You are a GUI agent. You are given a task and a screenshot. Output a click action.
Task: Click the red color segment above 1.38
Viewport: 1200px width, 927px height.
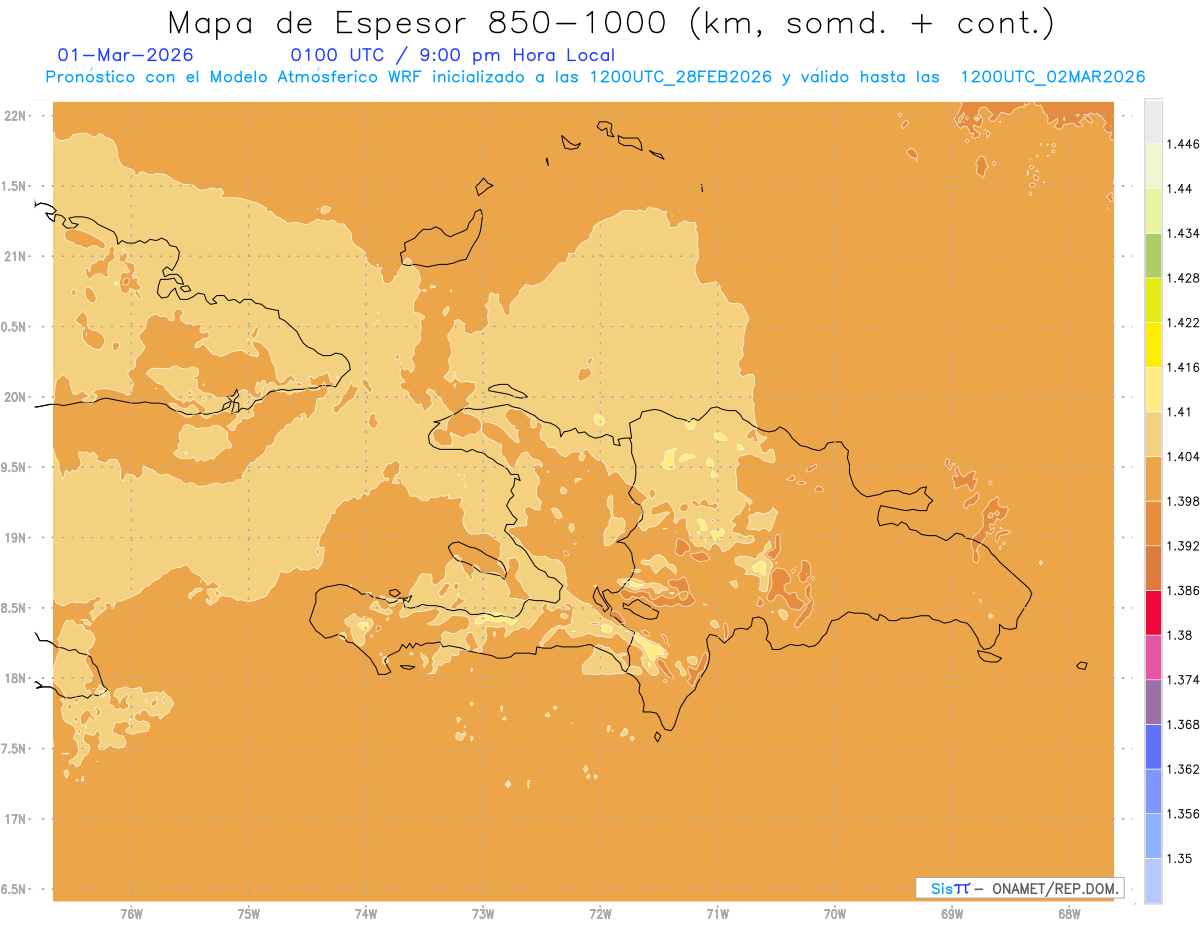pyautogui.click(x=1153, y=613)
